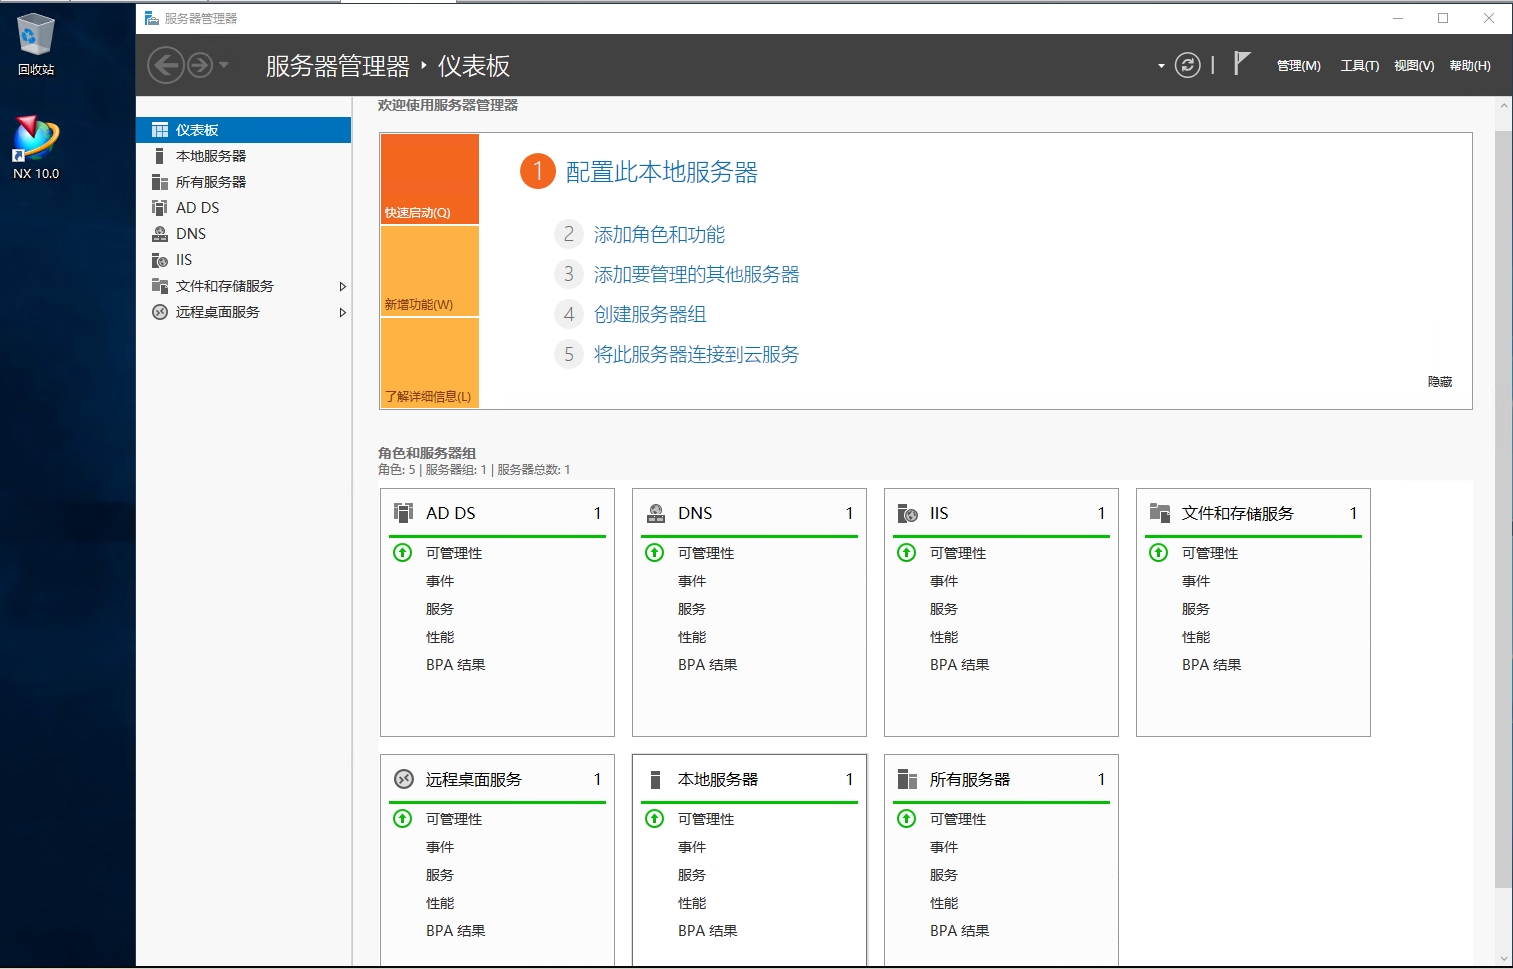This screenshot has height=969, width=1513.
Task: Open the 帮助(H) menu
Action: tap(1469, 66)
